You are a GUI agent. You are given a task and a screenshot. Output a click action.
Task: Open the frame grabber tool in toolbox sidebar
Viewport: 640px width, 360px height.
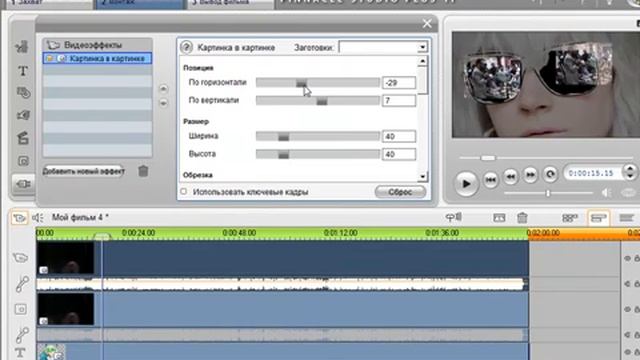pos(23,115)
